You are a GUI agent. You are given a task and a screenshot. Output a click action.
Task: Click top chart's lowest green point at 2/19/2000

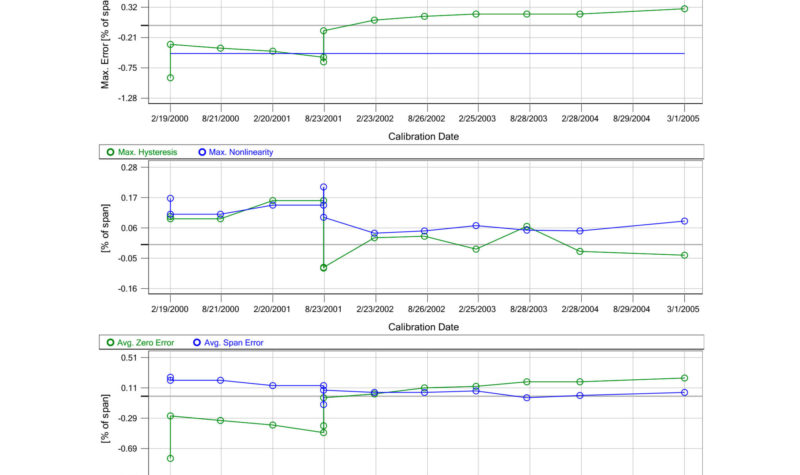[x=170, y=77]
